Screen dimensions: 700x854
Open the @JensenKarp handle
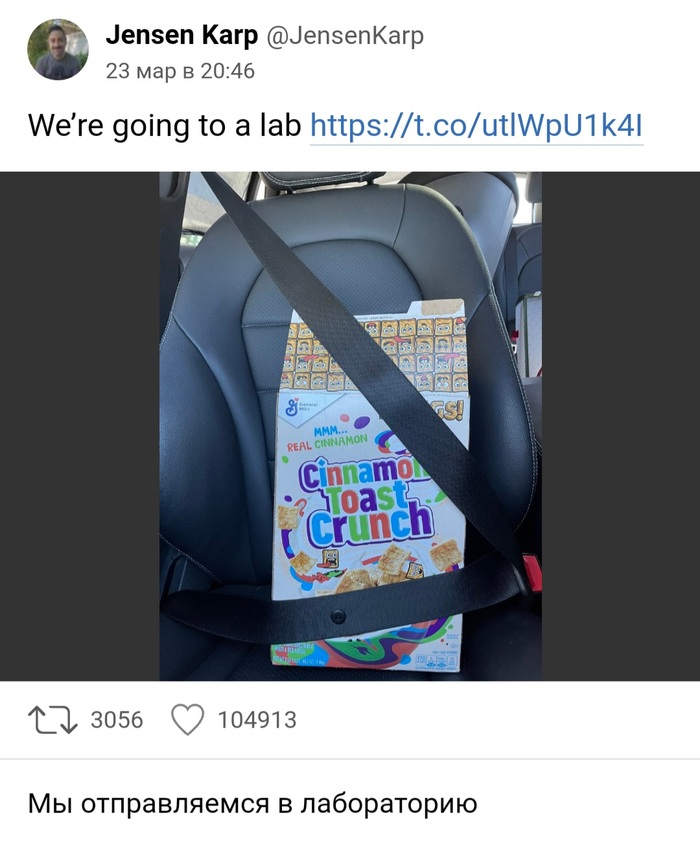point(345,36)
